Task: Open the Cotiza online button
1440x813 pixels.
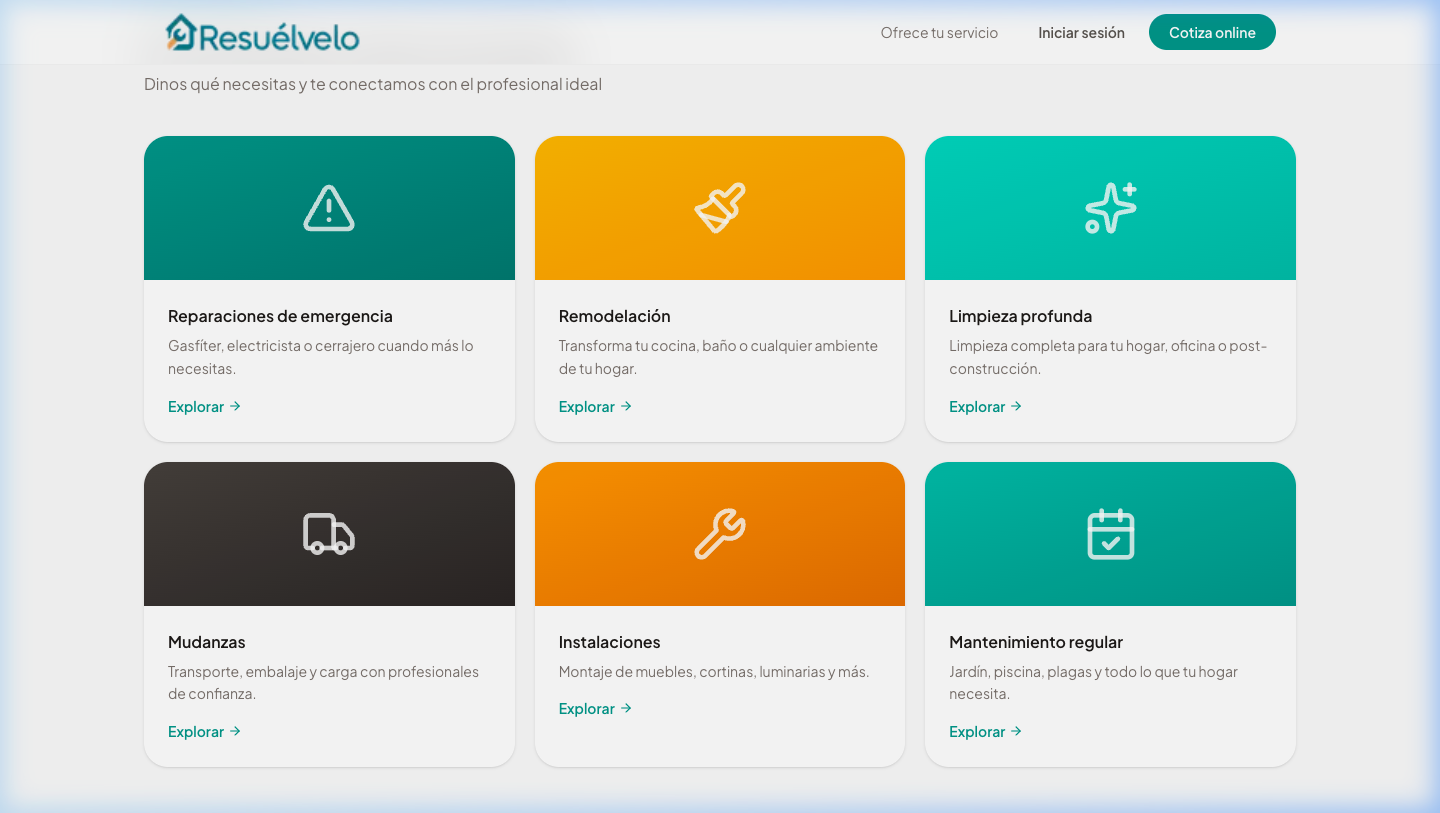Action: pos(1212,32)
